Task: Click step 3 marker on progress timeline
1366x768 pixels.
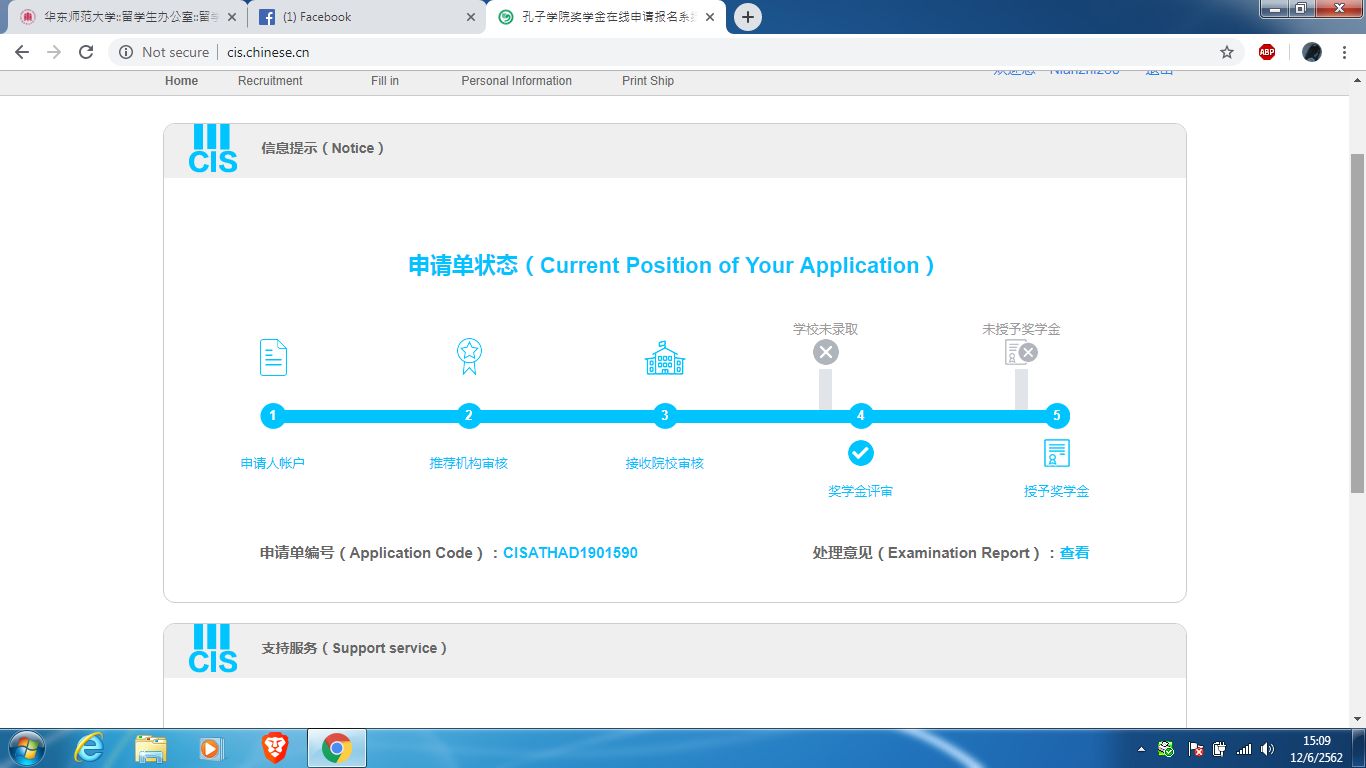Action: point(664,416)
